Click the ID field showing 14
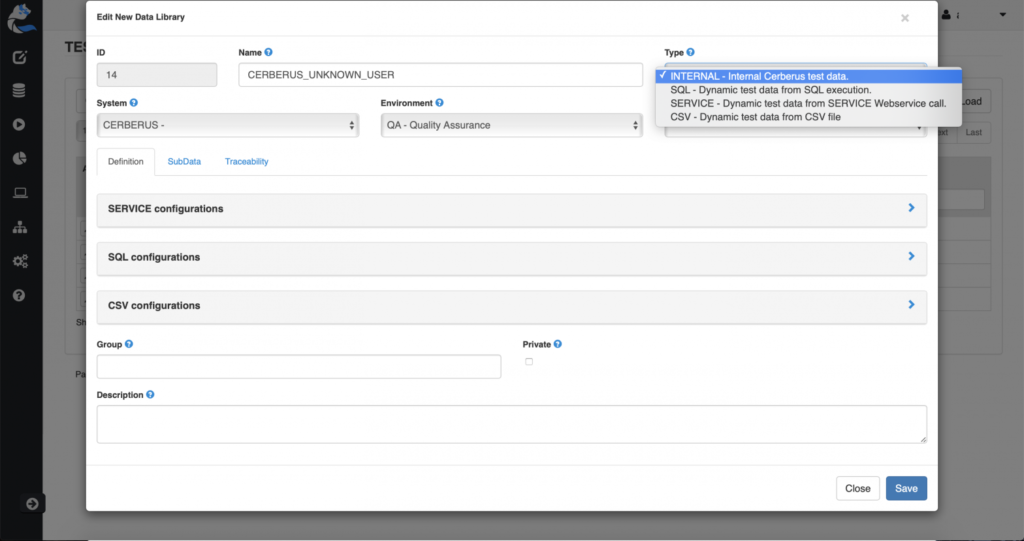 click(x=157, y=74)
